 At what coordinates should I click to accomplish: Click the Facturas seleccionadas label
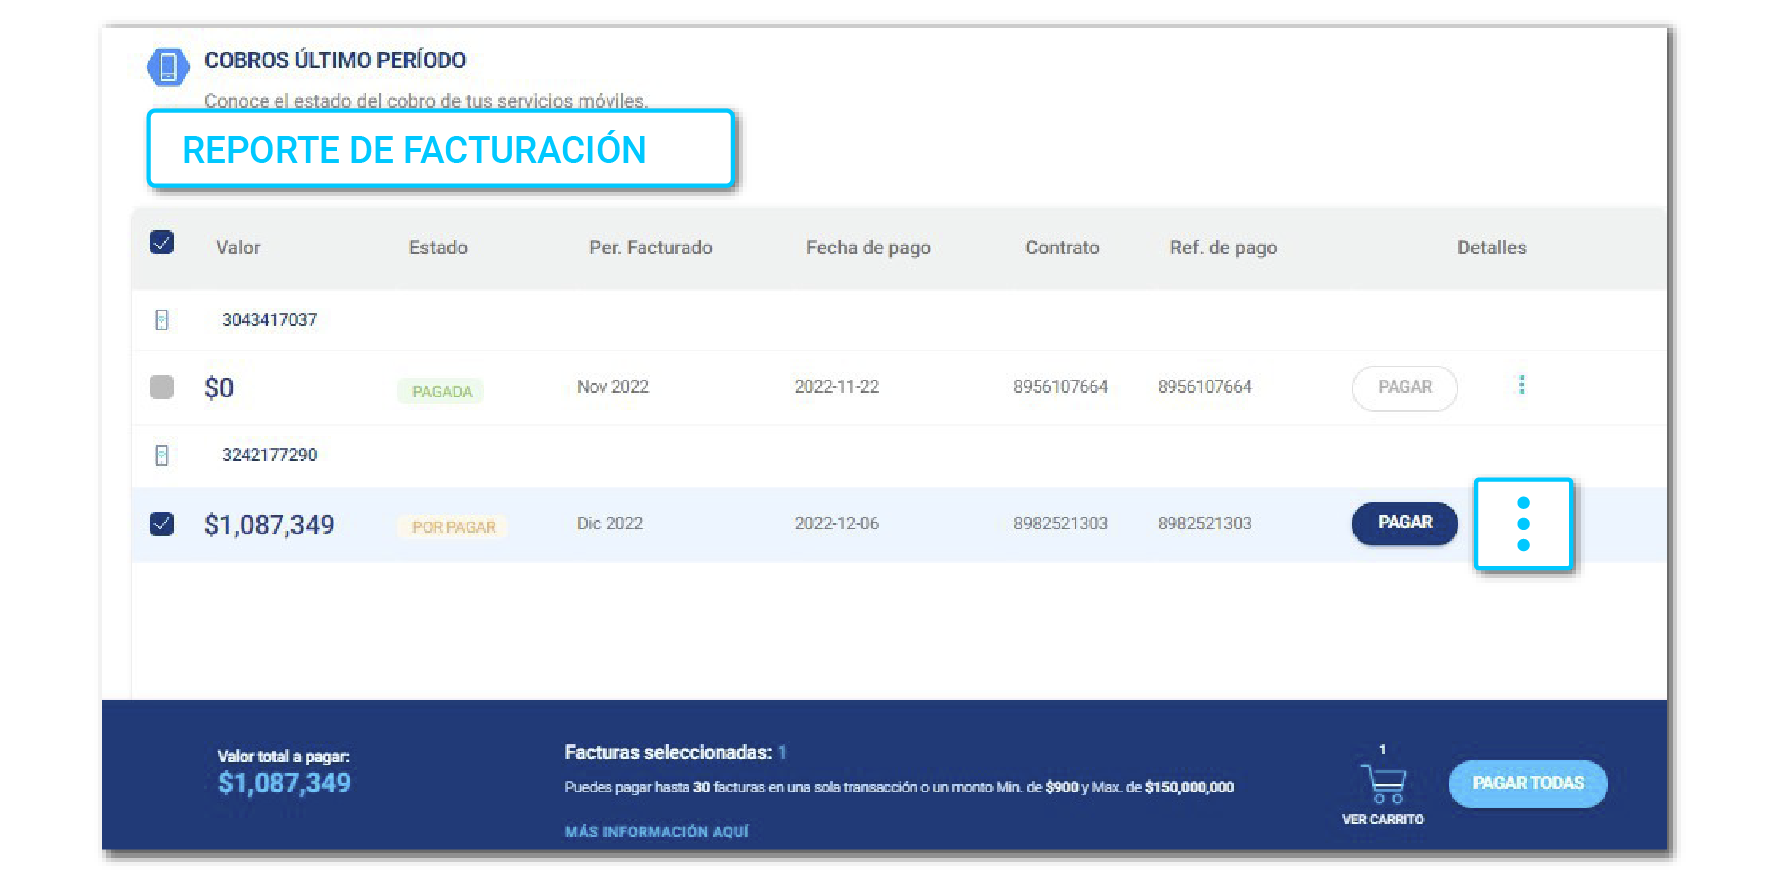coord(668,752)
